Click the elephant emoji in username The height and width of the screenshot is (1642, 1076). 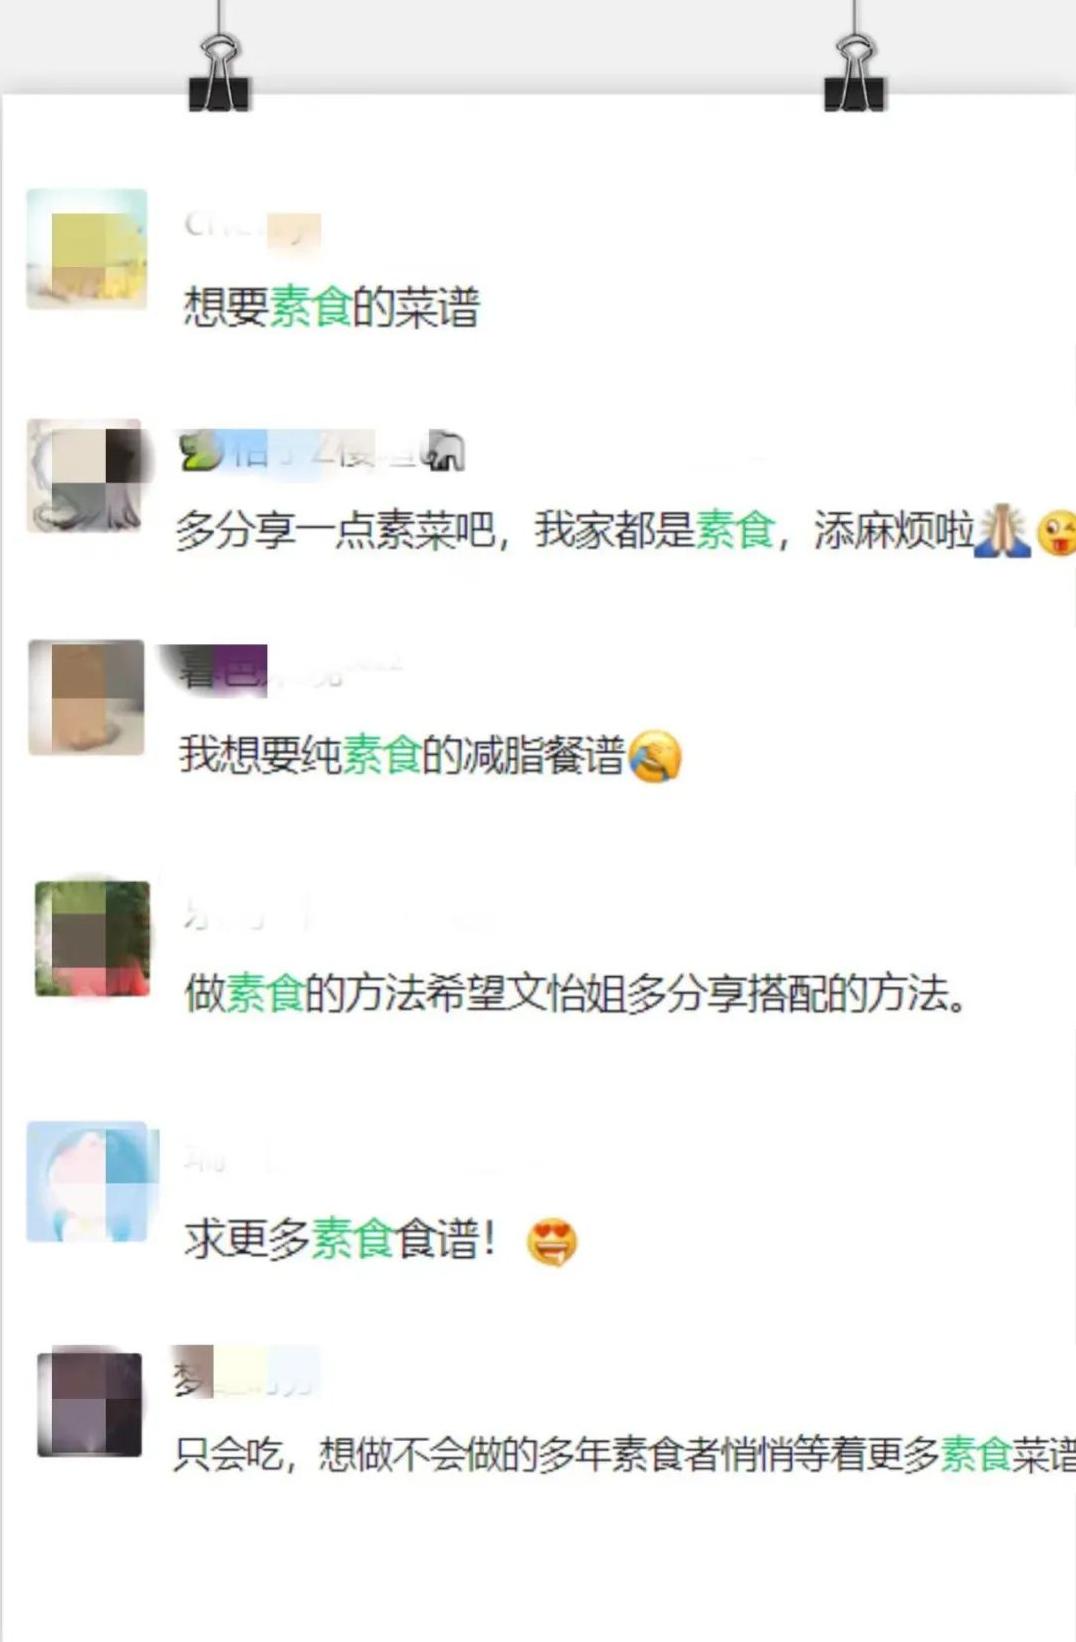[x=444, y=451]
